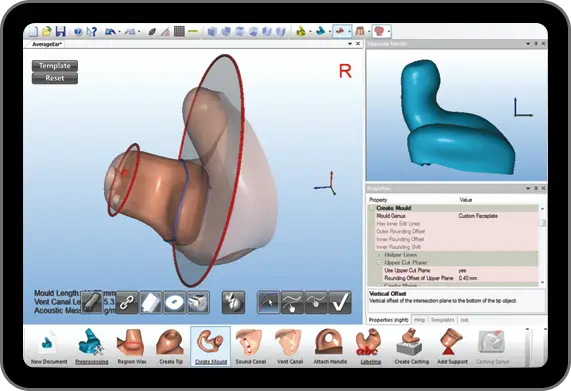Go to the Create Tip step

pyautogui.click(x=171, y=346)
